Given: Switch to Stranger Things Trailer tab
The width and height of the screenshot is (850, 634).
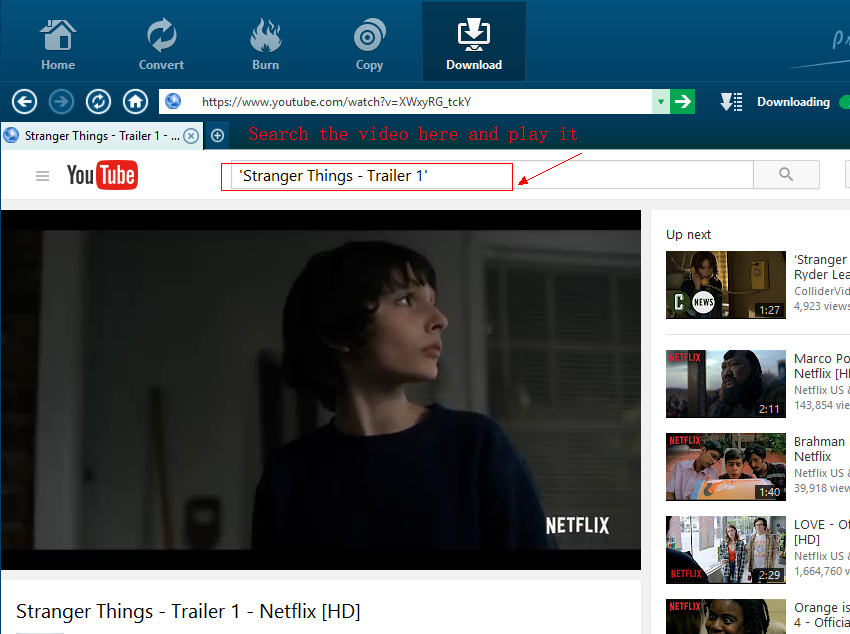Looking at the screenshot, I should [x=102, y=135].
